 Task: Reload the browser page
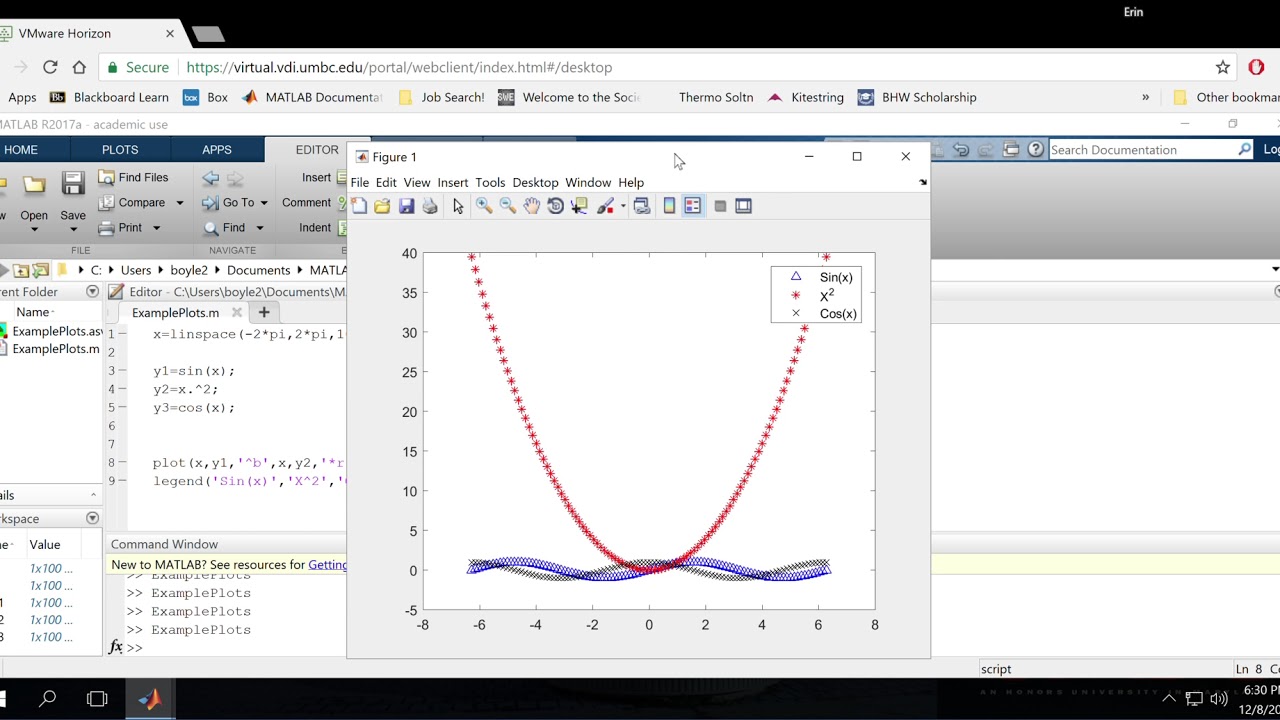pos(50,67)
